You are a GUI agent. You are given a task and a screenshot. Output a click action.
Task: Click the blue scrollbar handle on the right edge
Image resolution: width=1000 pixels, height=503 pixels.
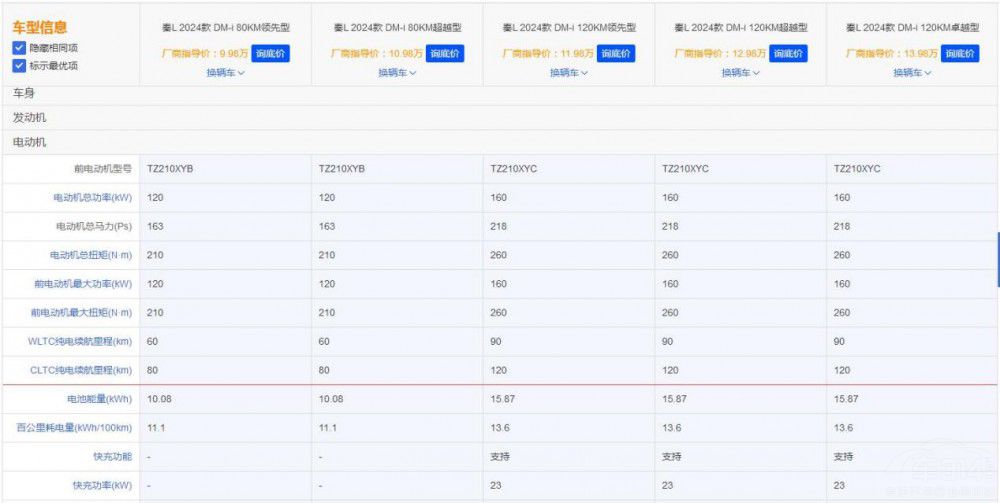coord(997,259)
